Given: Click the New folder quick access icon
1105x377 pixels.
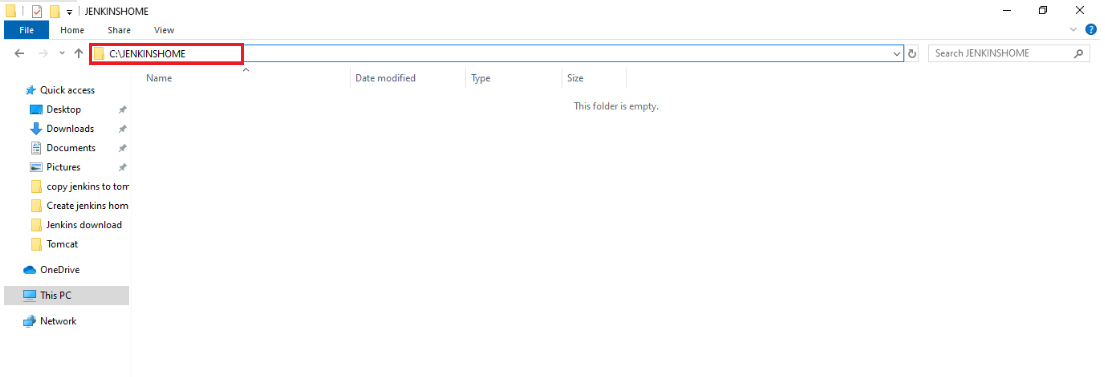Looking at the screenshot, I should click(55, 11).
